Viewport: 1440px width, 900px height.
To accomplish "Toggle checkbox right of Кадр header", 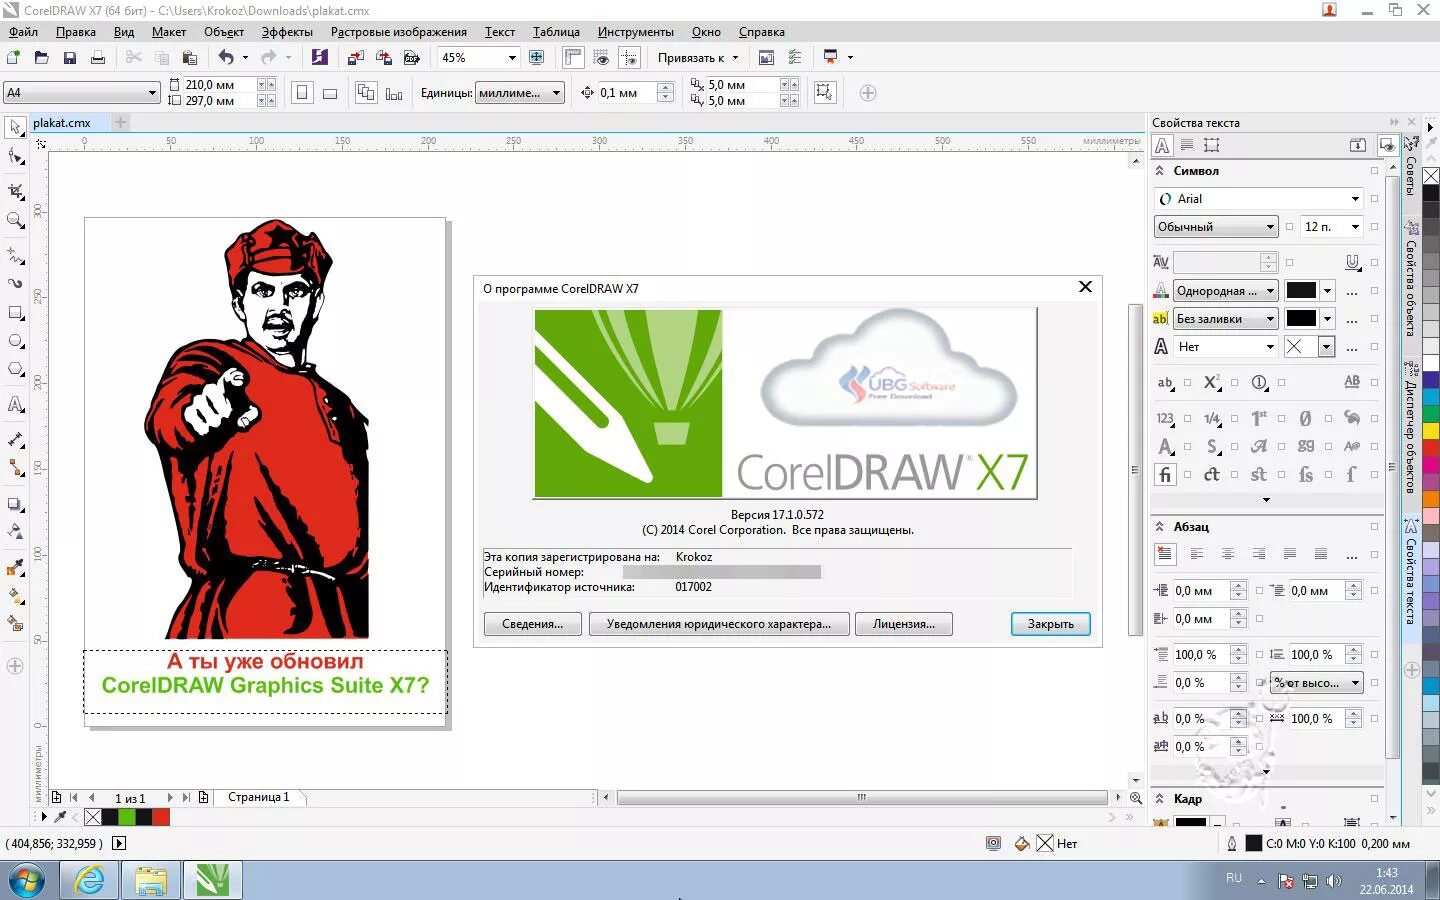I will pos(1374,799).
